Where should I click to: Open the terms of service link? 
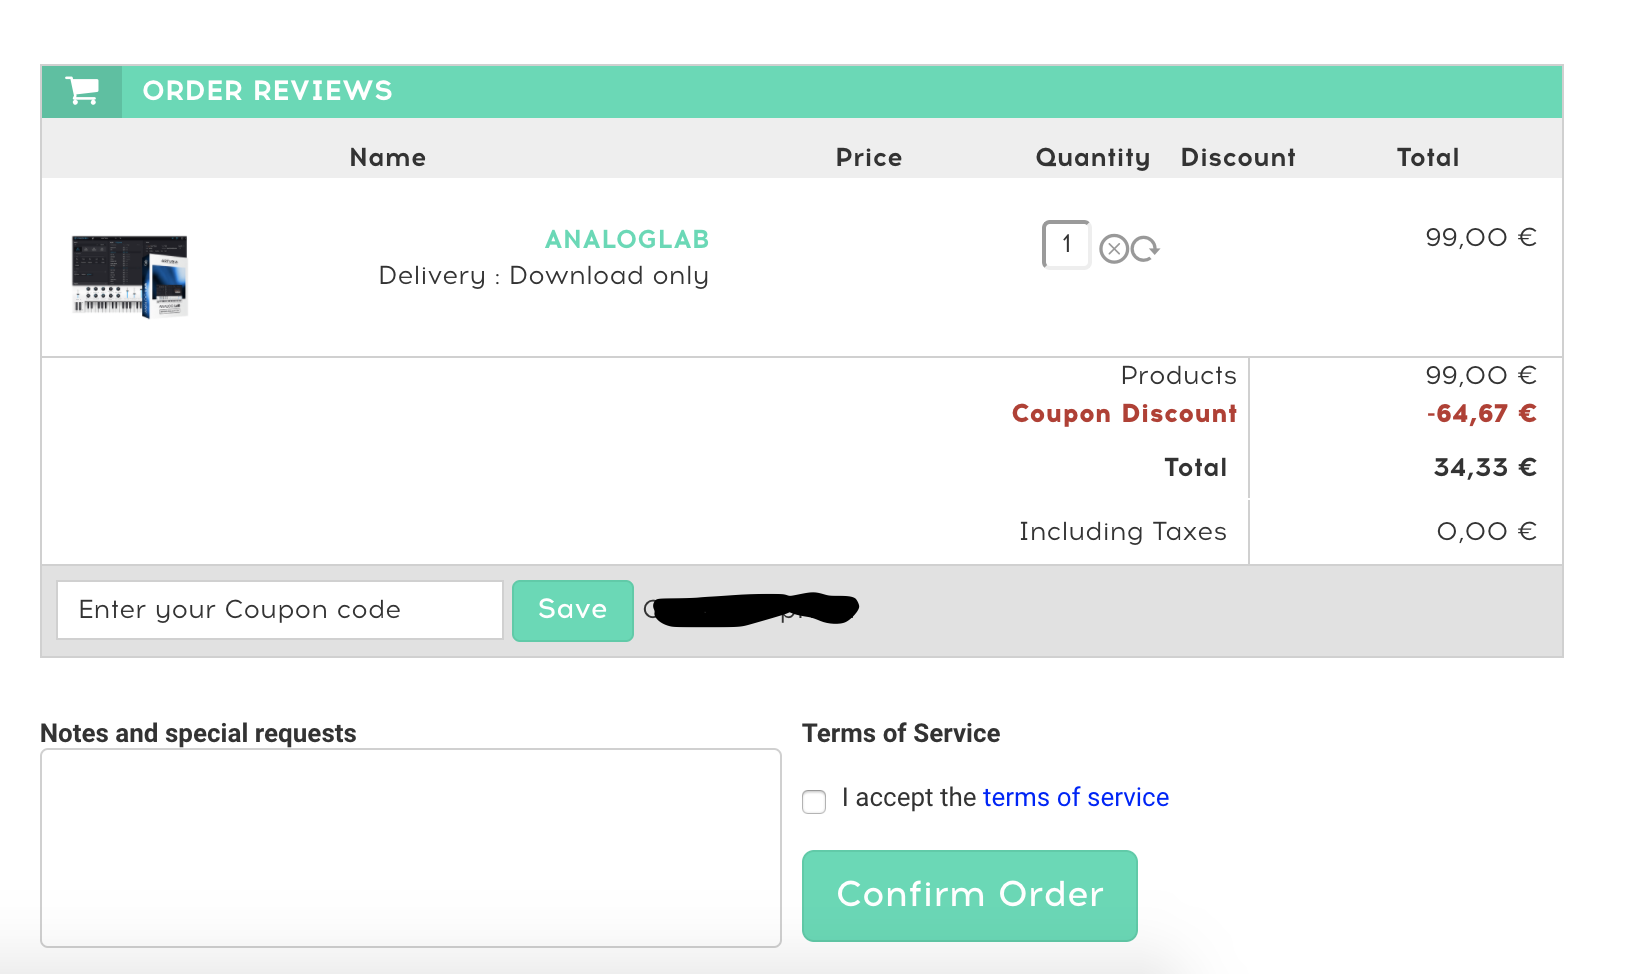1075,797
